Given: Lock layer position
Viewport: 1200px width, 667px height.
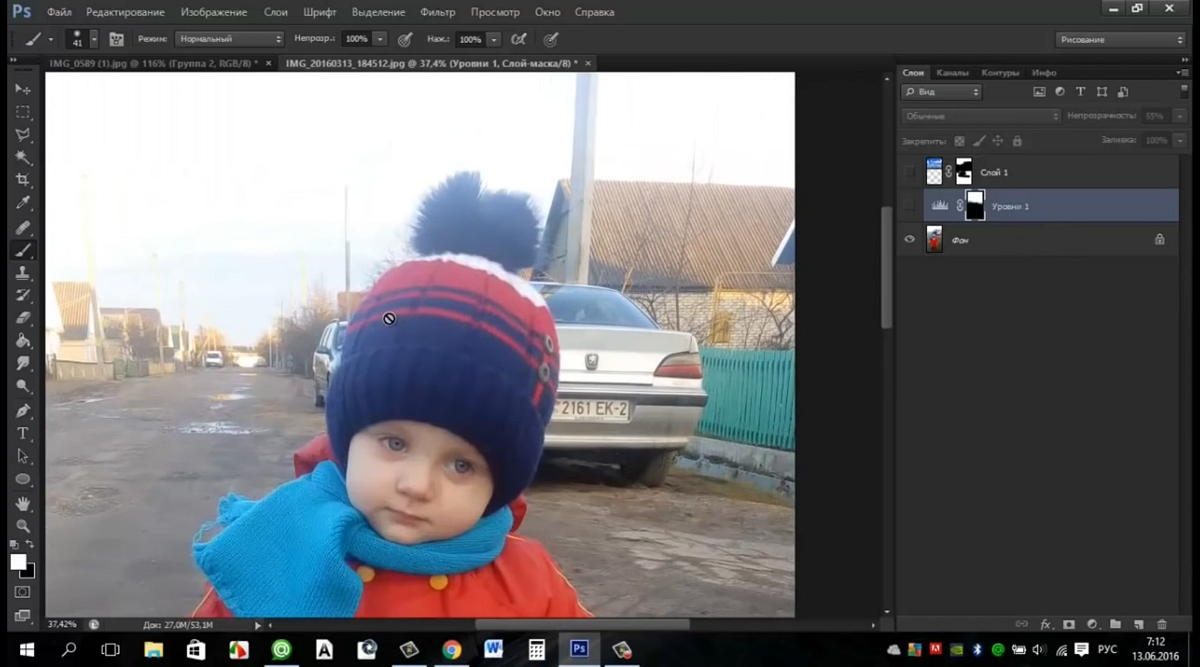Looking at the screenshot, I should pos(998,141).
